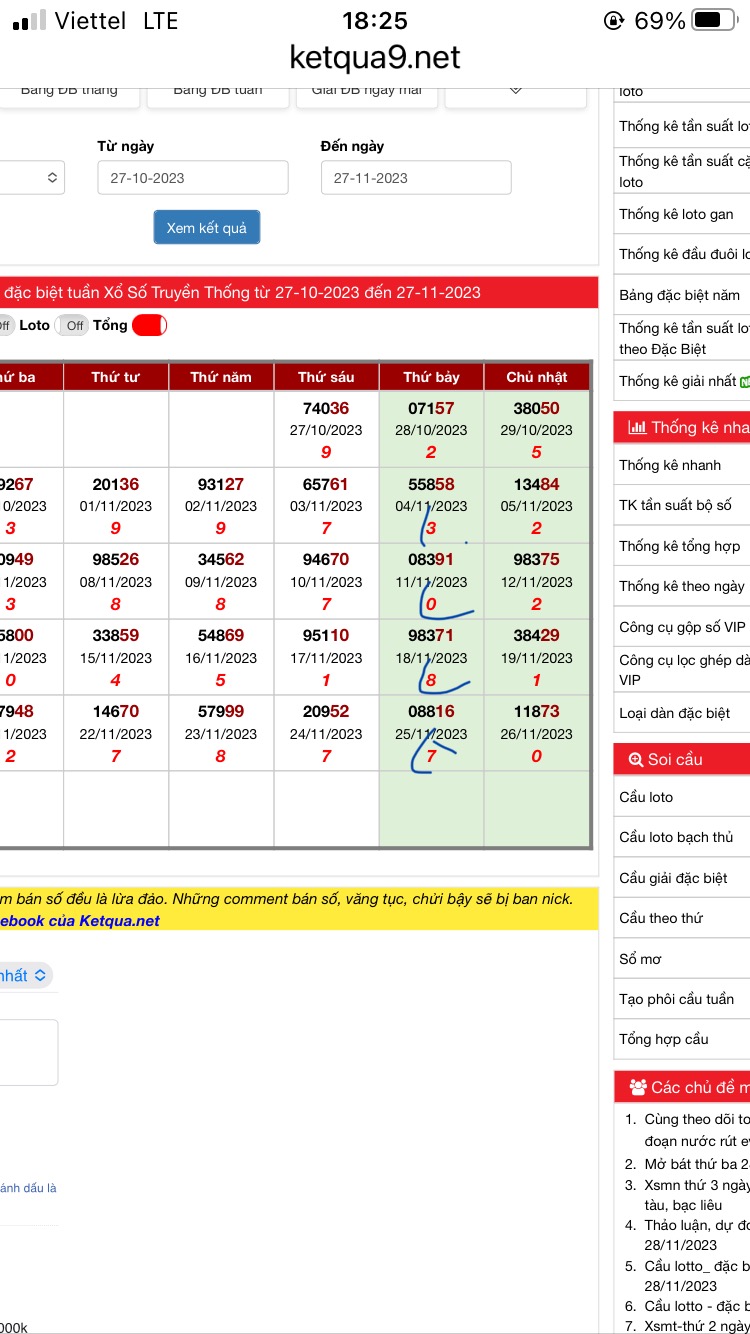Click the green new badge on Thống kê giải nhất
Image resolution: width=750 pixels, height=1334 pixels.
(x=744, y=381)
